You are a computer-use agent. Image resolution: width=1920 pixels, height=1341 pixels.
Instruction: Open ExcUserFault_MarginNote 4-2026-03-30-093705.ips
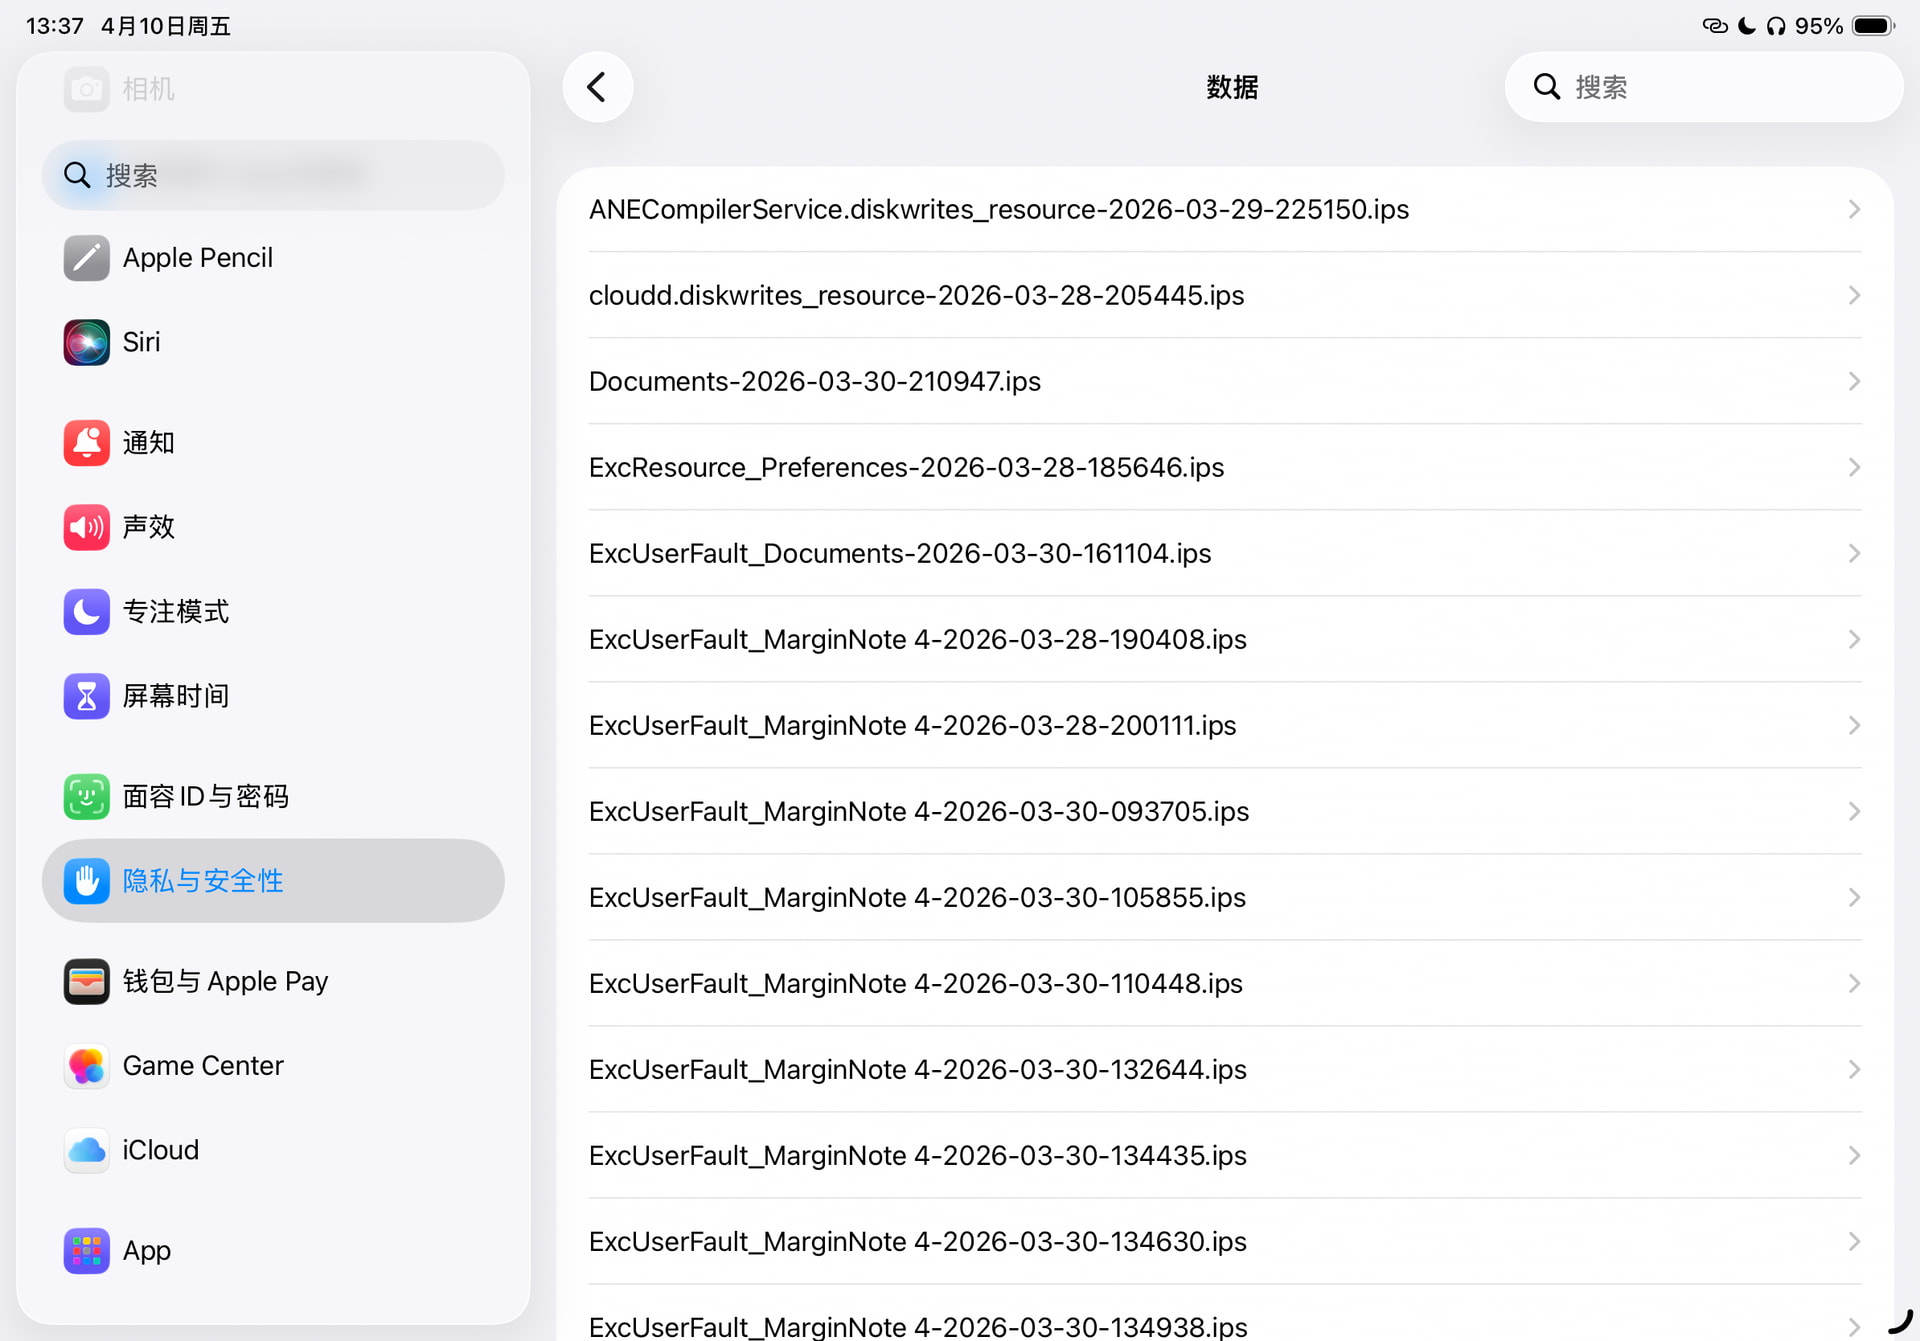click(1224, 811)
